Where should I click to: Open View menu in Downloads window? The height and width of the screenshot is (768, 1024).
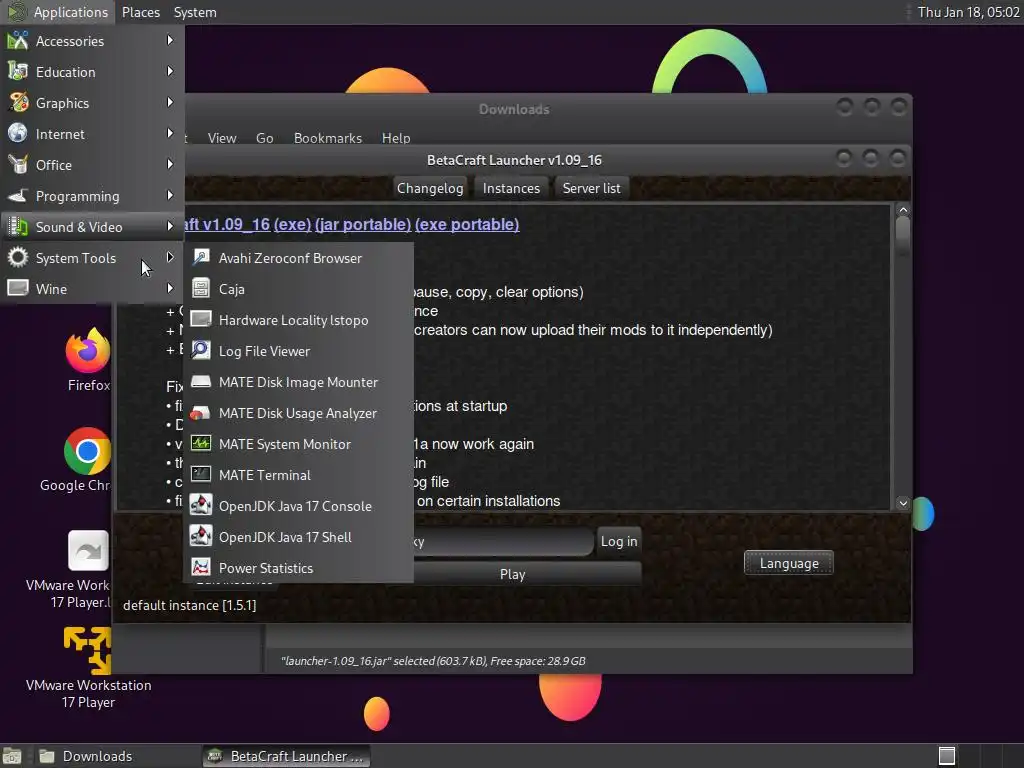[222, 138]
